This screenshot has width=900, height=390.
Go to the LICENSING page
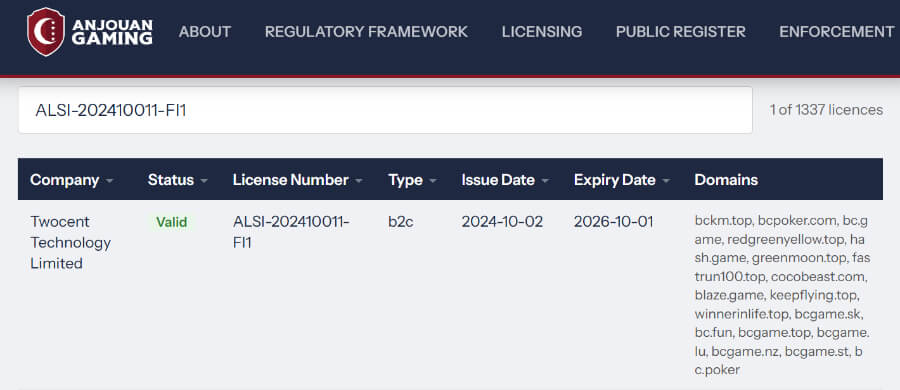(542, 32)
